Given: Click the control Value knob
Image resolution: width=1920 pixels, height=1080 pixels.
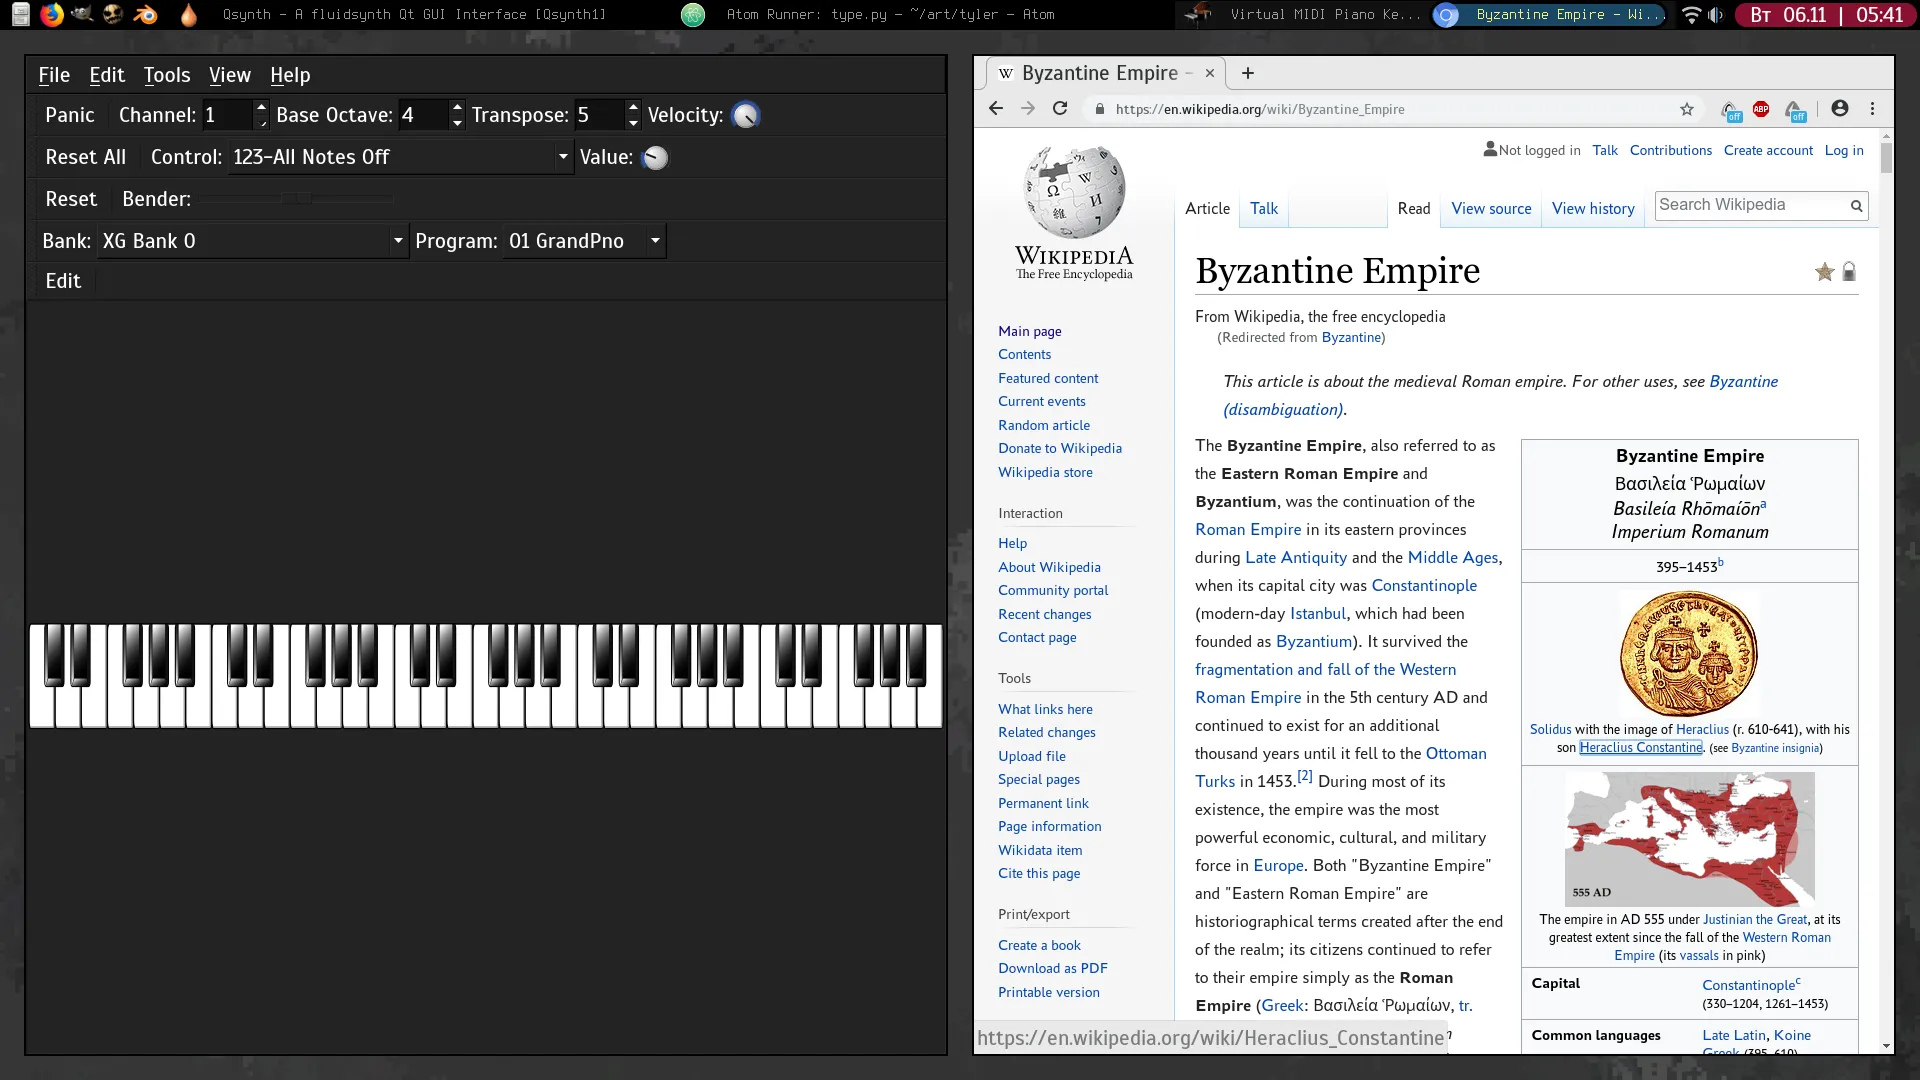Looking at the screenshot, I should 655,158.
